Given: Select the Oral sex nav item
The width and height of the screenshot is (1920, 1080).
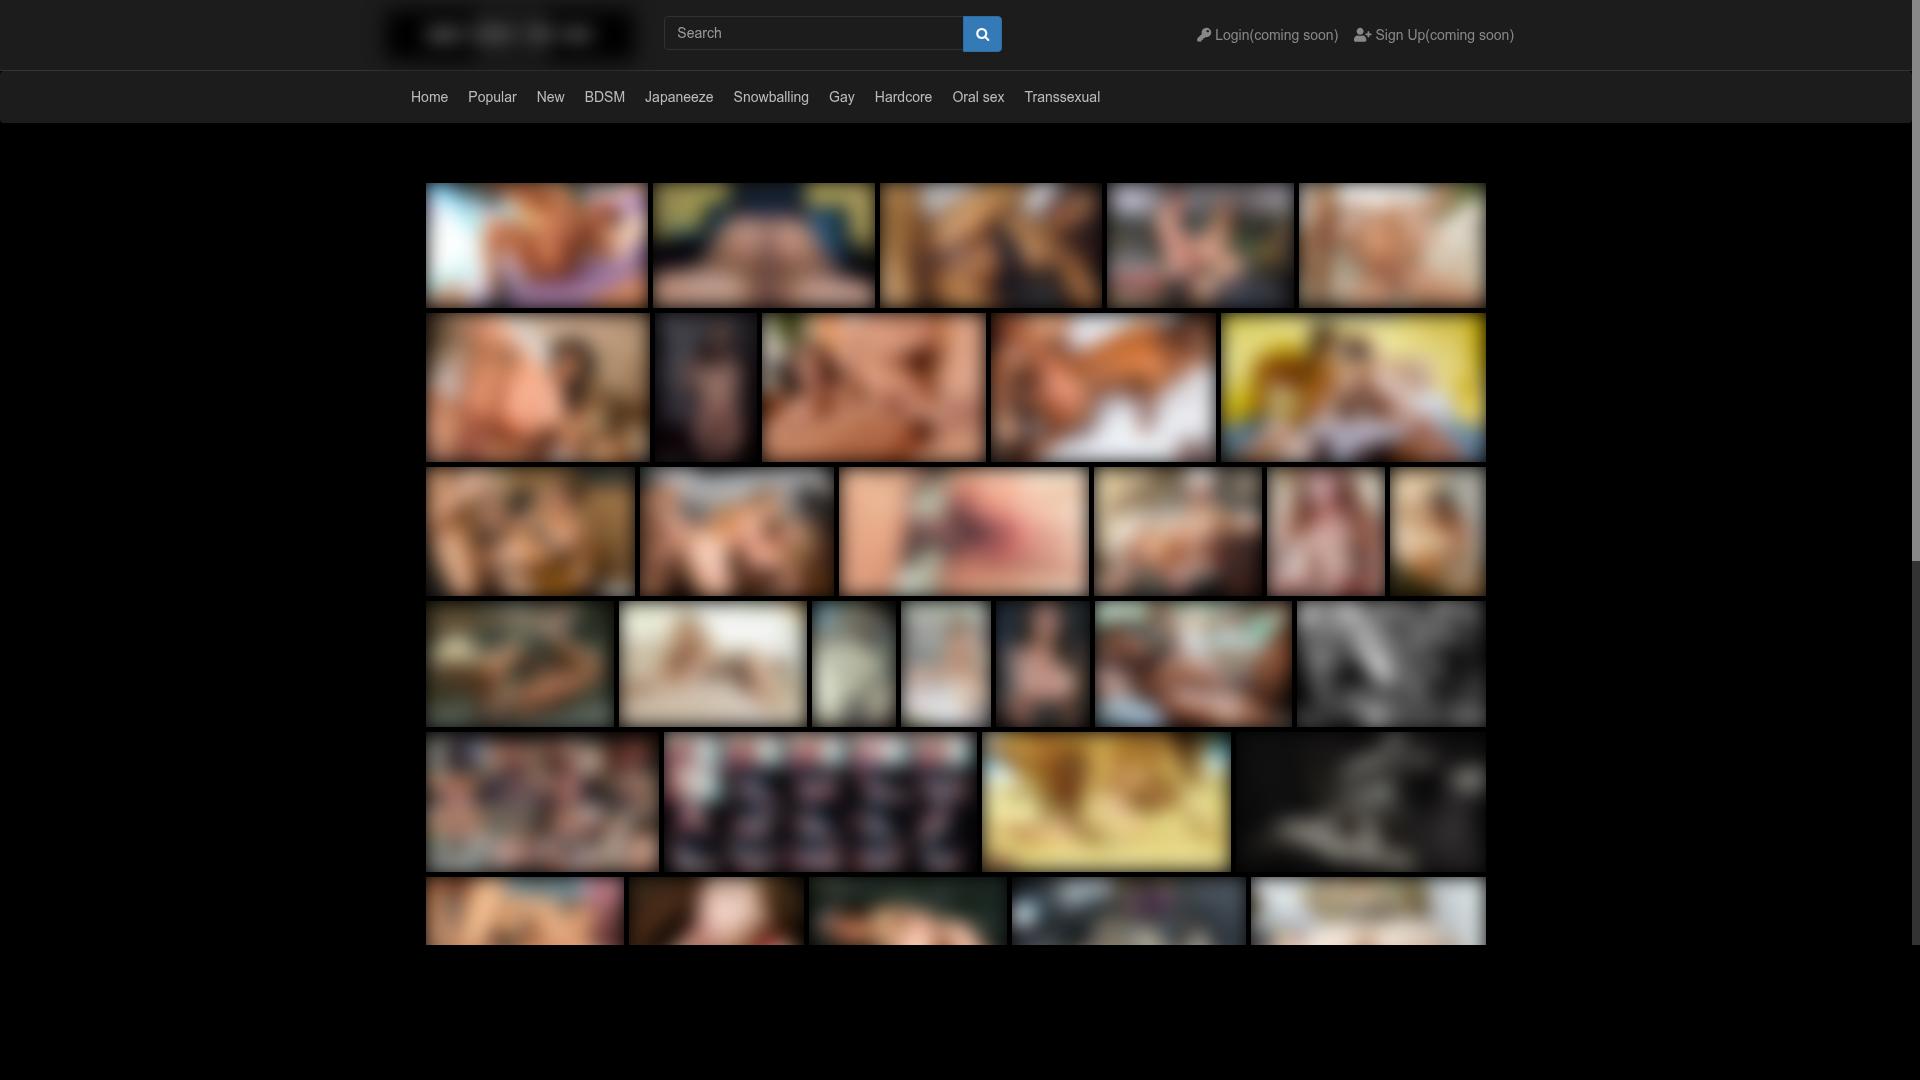Looking at the screenshot, I should coord(977,97).
